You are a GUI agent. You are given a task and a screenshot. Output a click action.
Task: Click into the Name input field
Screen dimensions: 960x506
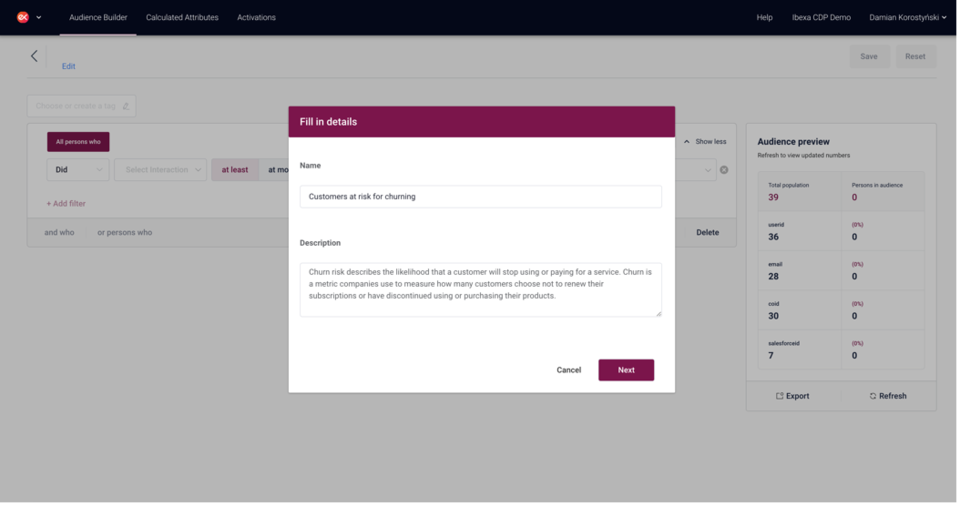point(481,197)
